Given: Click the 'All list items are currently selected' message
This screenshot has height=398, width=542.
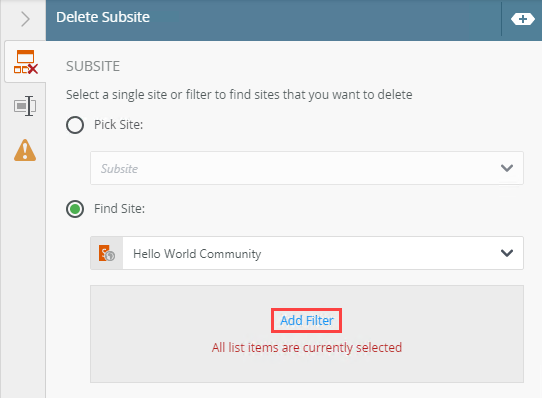Looking at the screenshot, I should (307, 348).
